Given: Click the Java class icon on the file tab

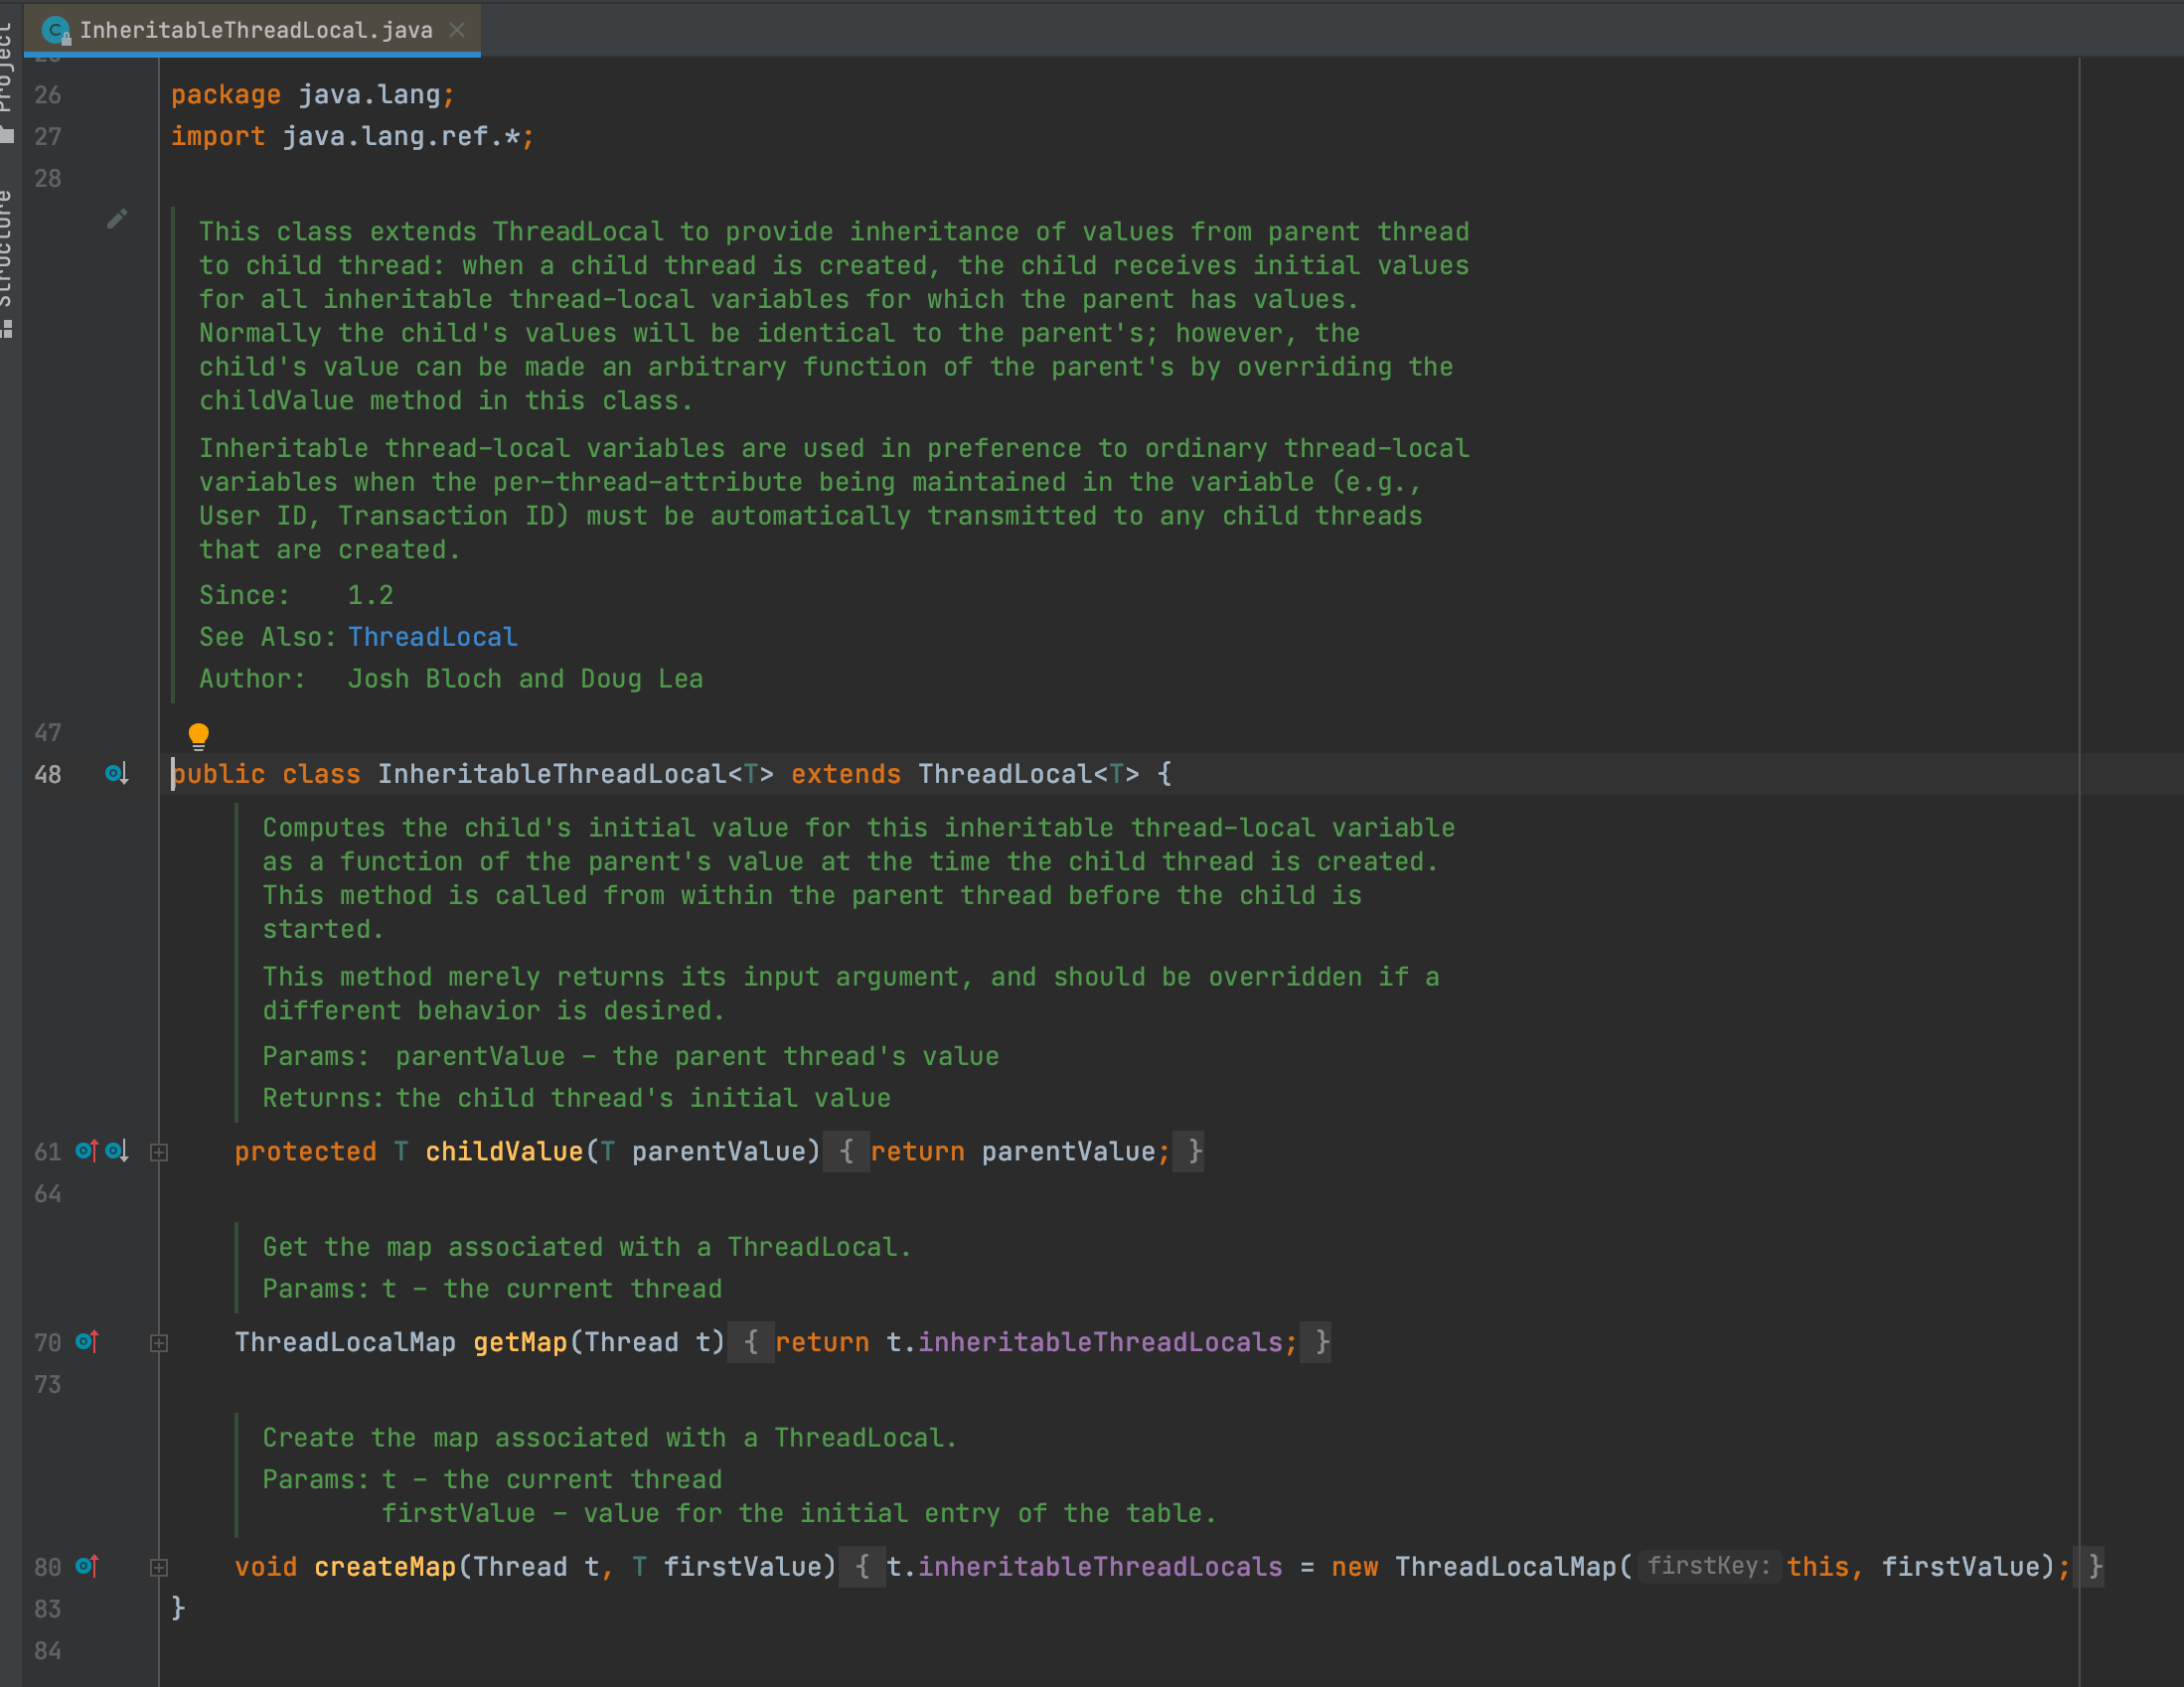Looking at the screenshot, I should coord(56,30).
